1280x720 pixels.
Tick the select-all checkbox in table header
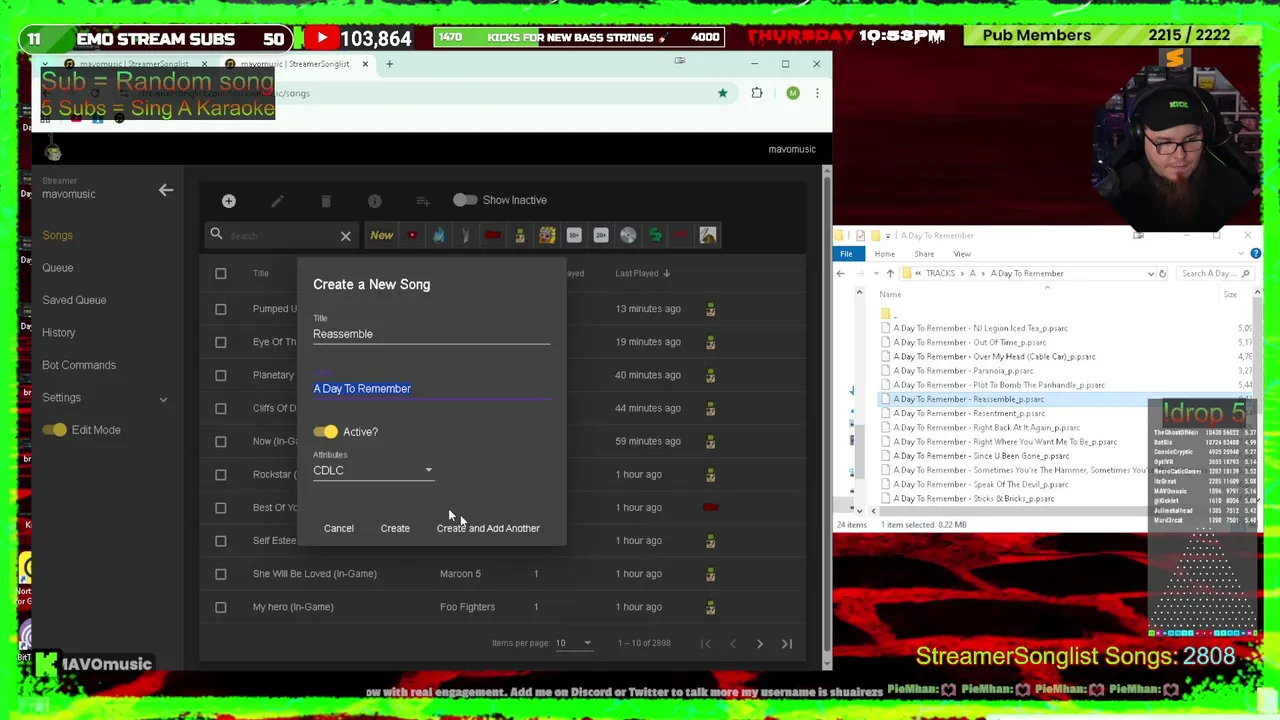221,273
